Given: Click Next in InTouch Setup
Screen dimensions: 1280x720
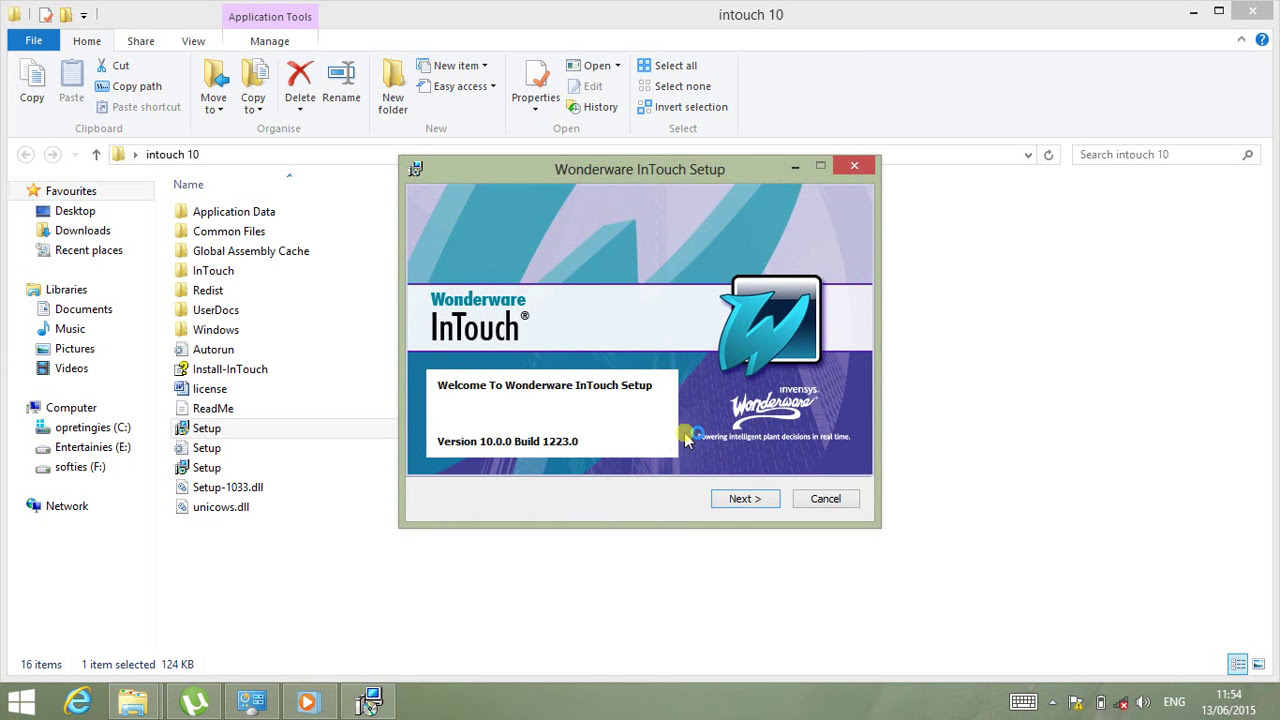Looking at the screenshot, I should (745, 499).
